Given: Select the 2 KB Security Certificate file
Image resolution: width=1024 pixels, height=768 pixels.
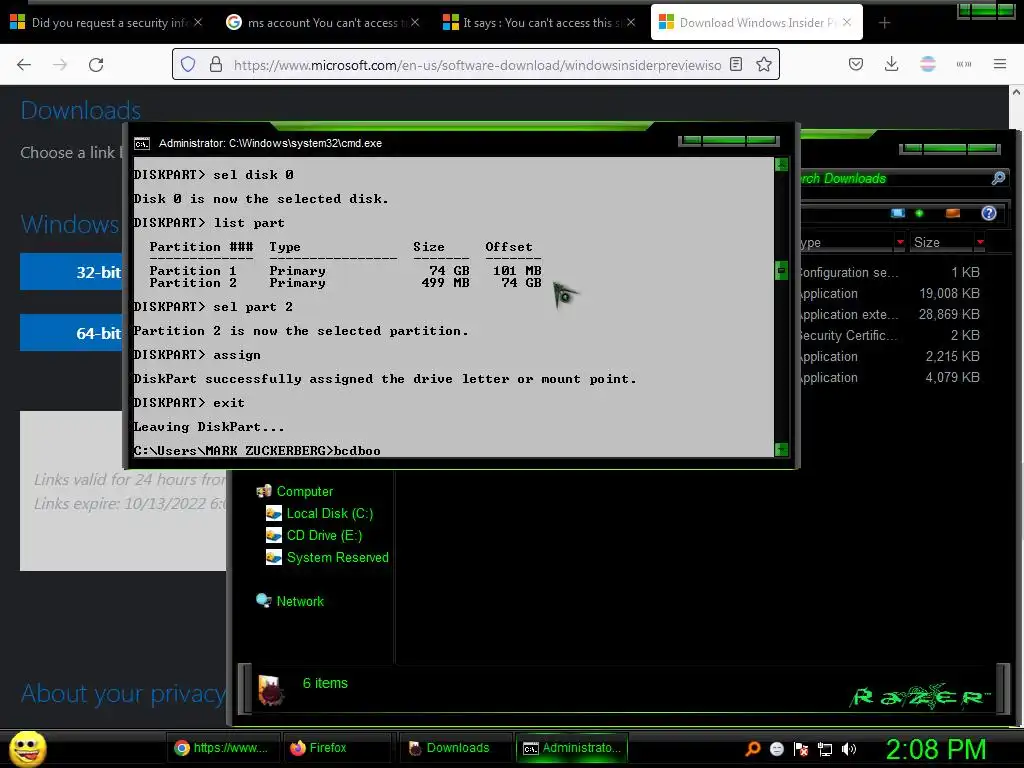Looking at the screenshot, I should [889, 335].
